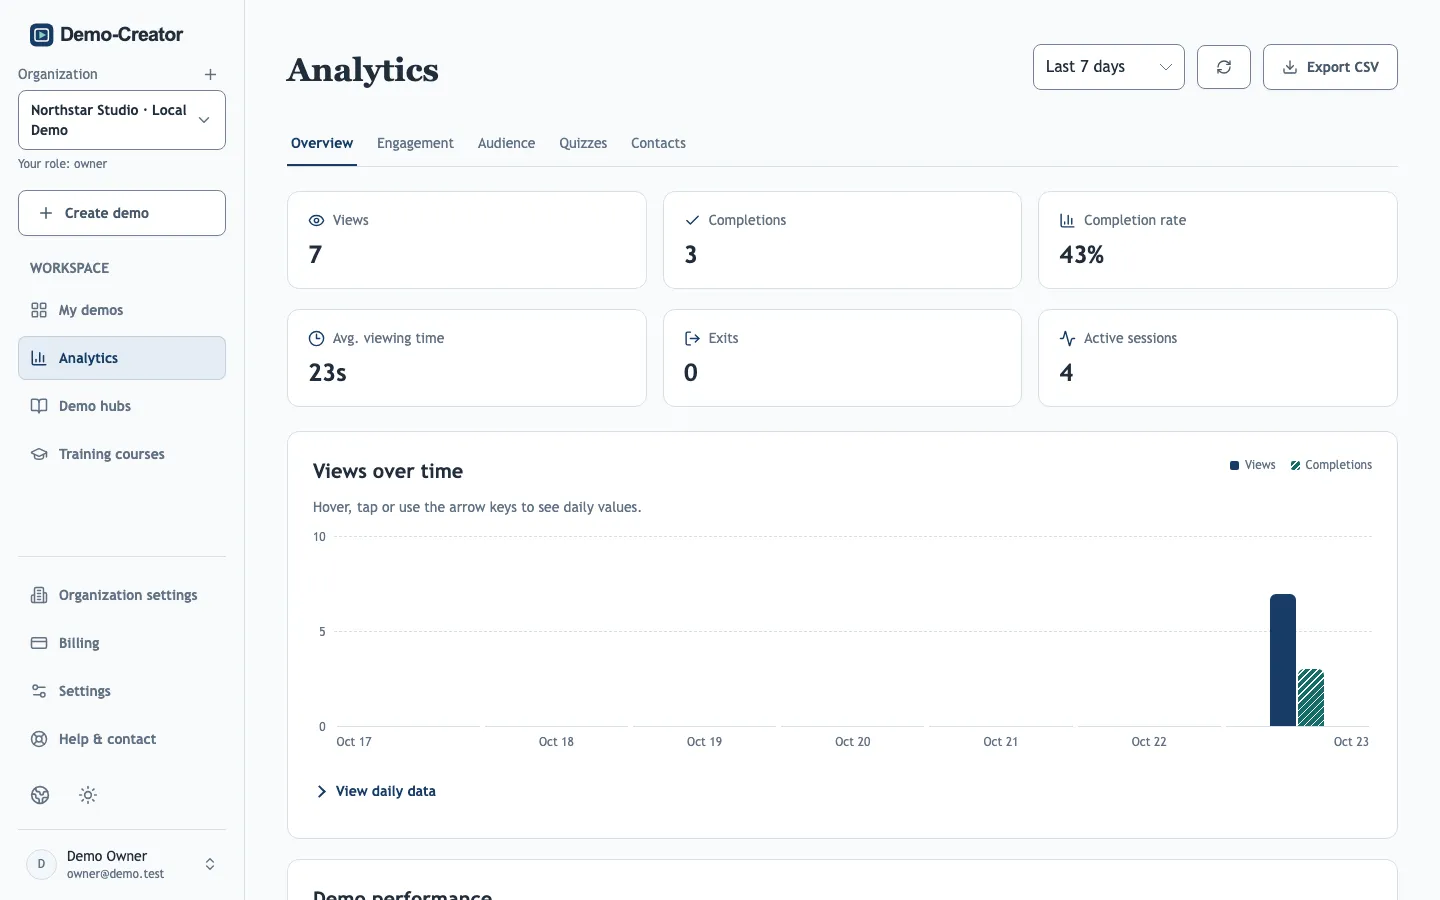Click the eye icon on the Views card
Viewport: 1440px width, 900px height.
pos(316,220)
